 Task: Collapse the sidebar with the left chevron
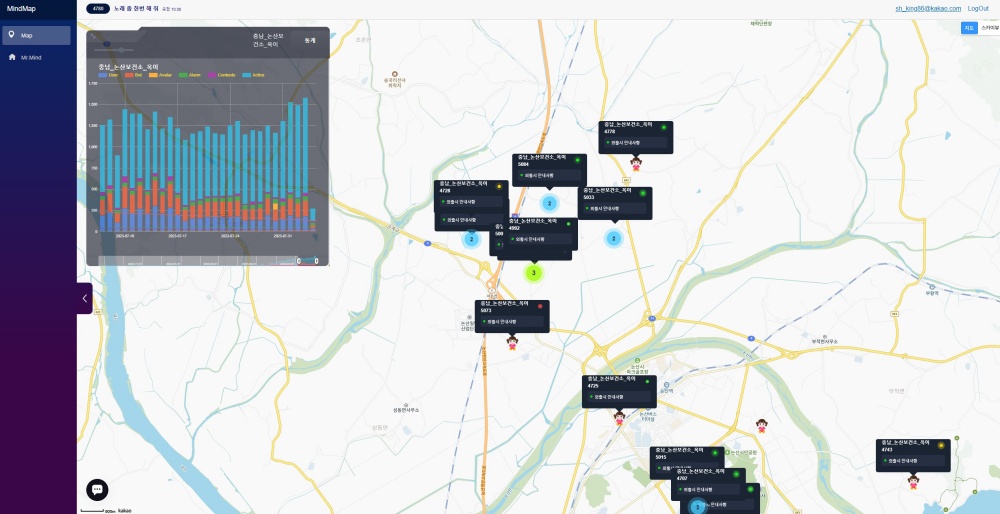coord(85,298)
